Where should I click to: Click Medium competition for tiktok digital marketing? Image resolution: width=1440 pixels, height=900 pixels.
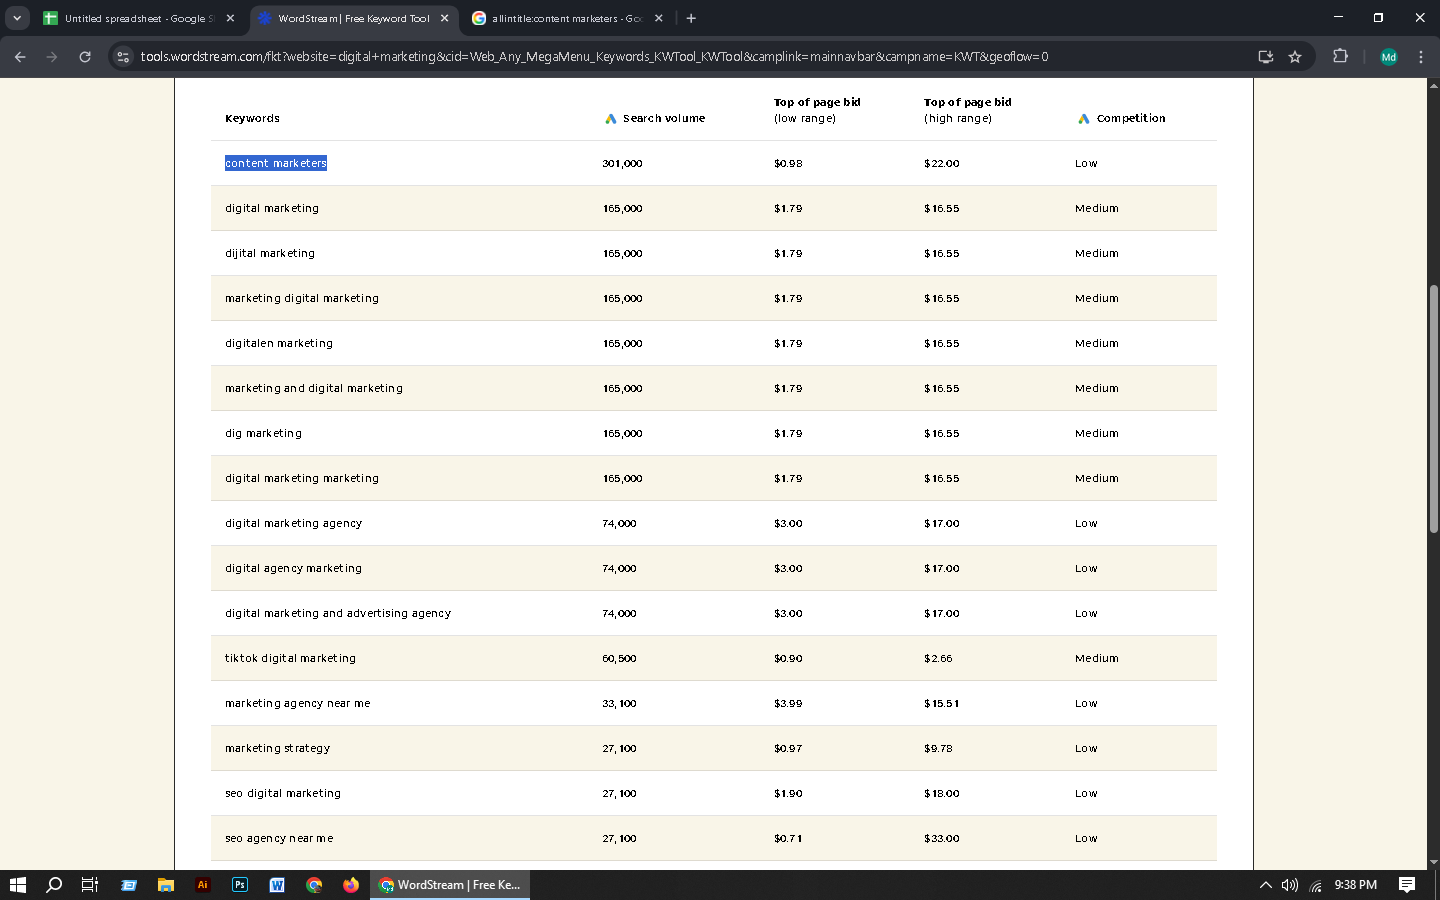[x=1097, y=658]
